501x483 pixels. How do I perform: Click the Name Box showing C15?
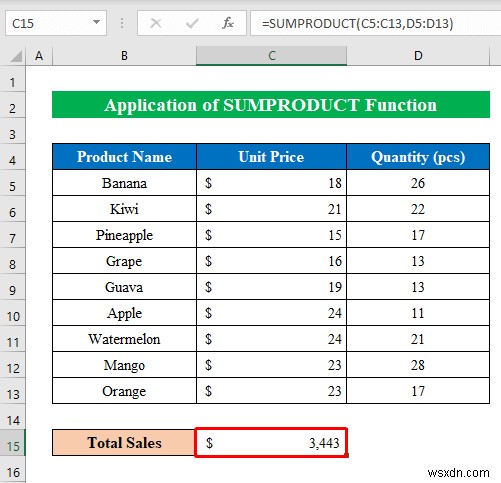click(x=56, y=23)
